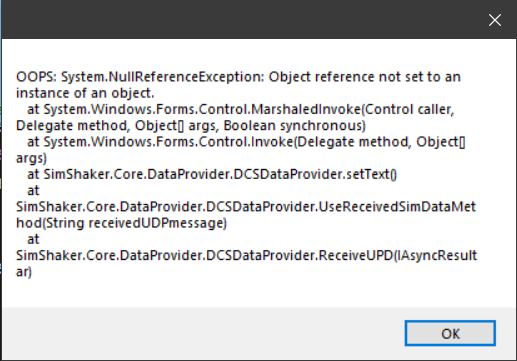
Task: Dismiss the error with the OK button
Action: pyautogui.click(x=450, y=333)
